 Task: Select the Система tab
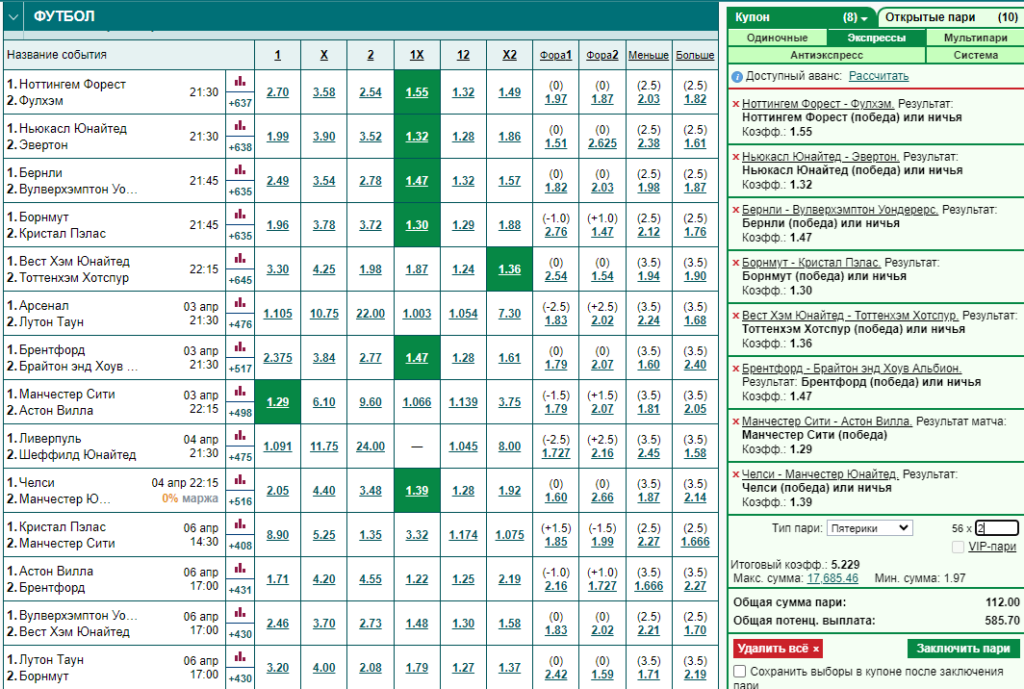click(976, 55)
